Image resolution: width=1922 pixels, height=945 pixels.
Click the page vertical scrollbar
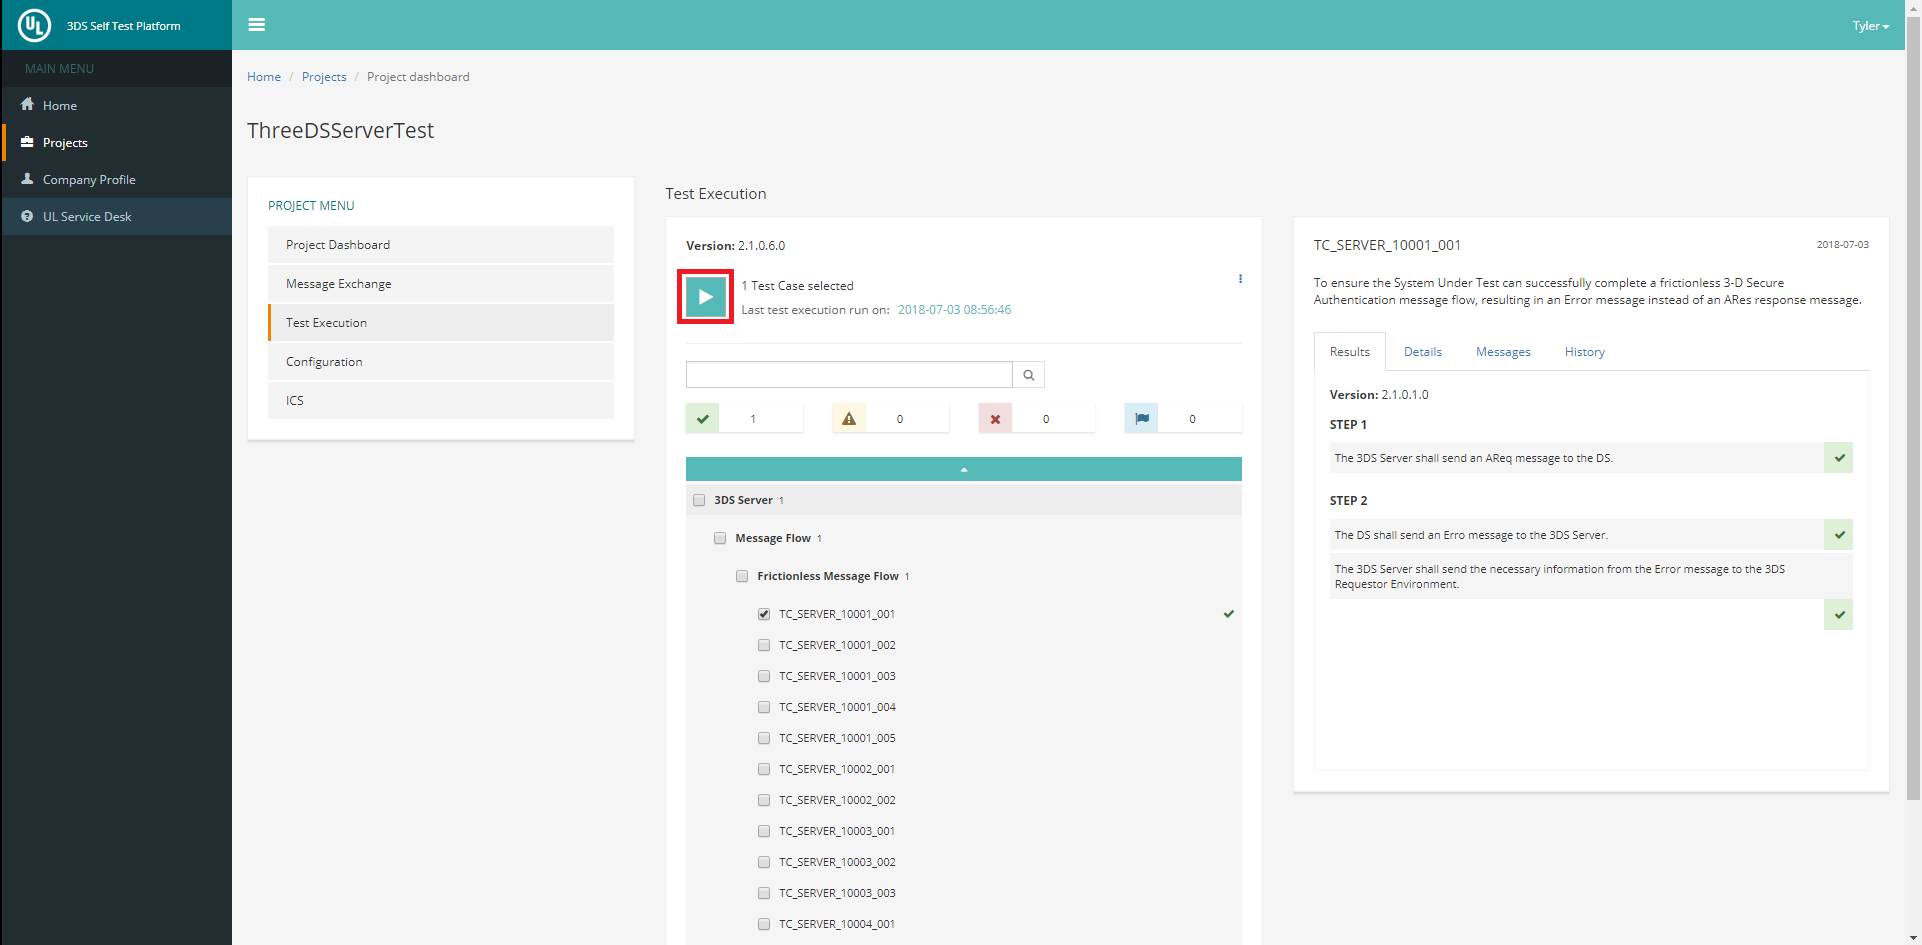[x=1913, y=410]
